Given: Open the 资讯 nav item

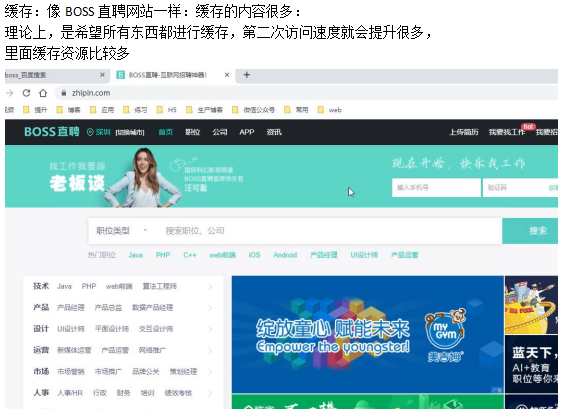Looking at the screenshot, I should coord(274,132).
